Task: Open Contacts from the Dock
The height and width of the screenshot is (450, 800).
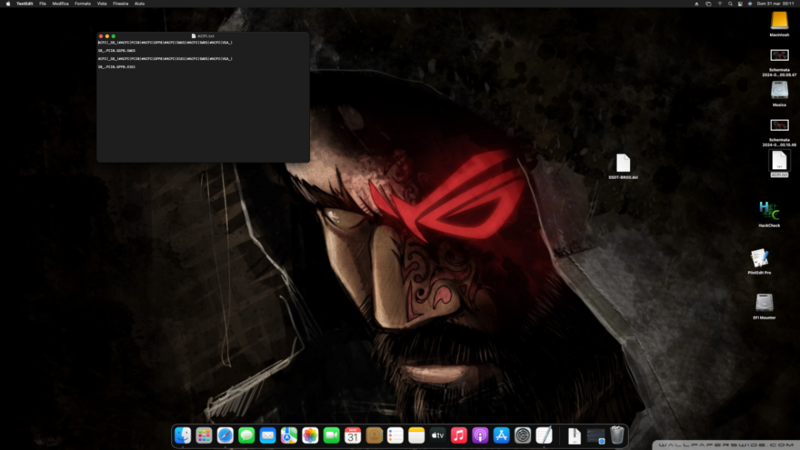Action: [x=374, y=436]
